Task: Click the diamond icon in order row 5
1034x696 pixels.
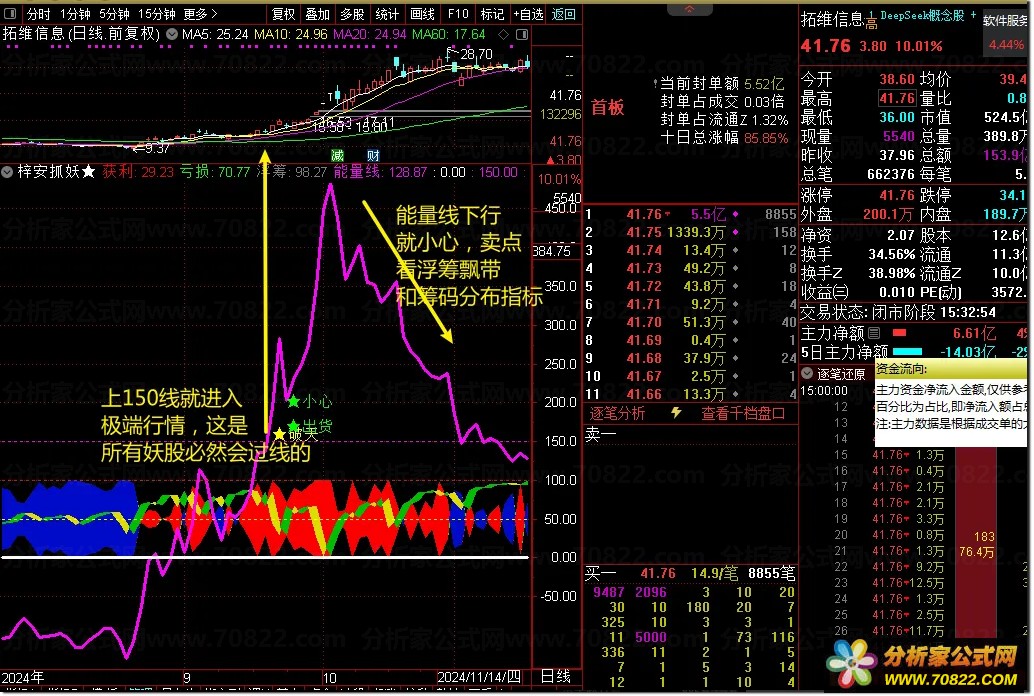Action: coord(735,286)
